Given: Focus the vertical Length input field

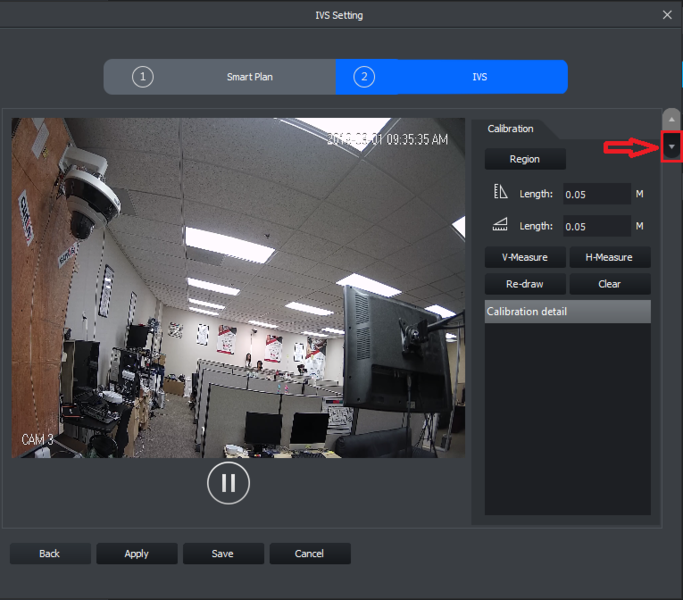Looking at the screenshot, I should click(x=596, y=194).
